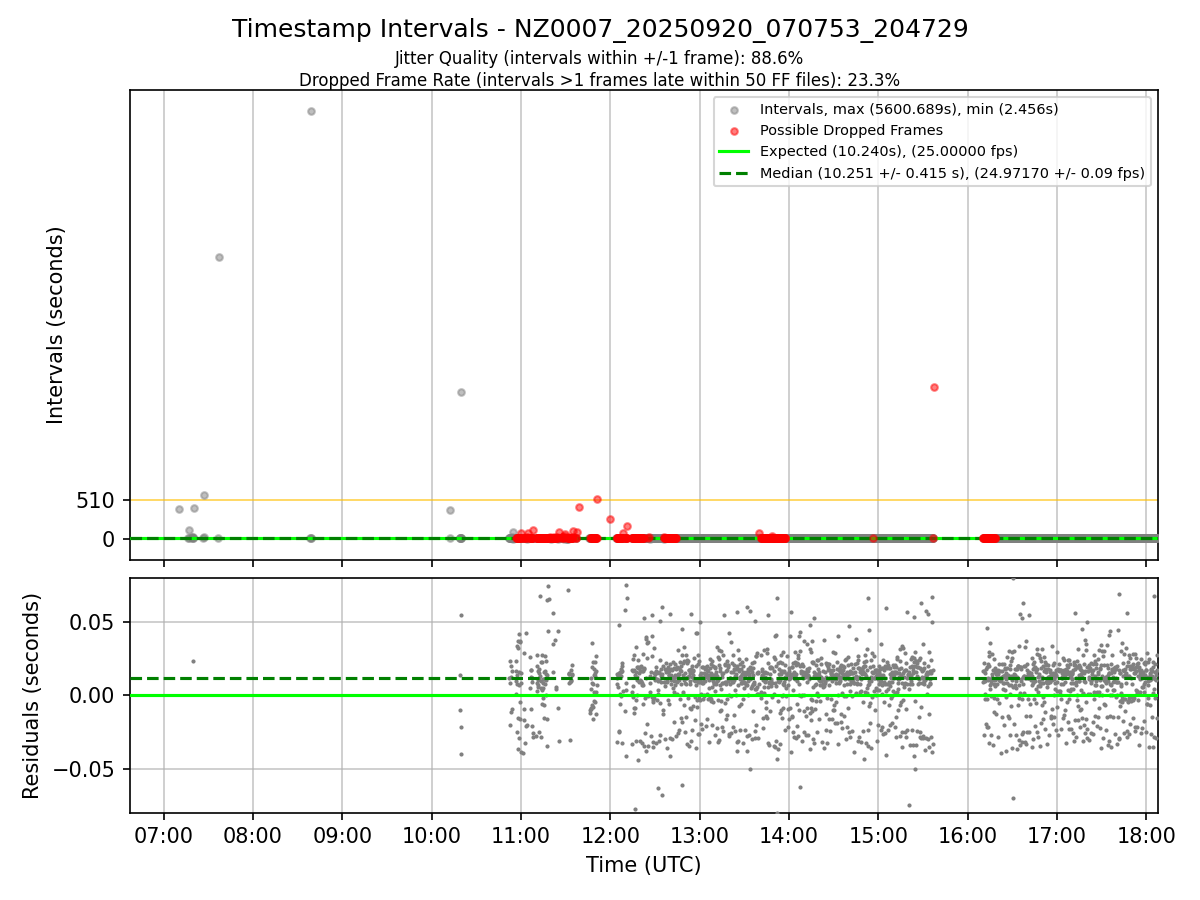Click legend entry Median (10.251 +/- 0.415 s)
The width and height of the screenshot is (1200, 900).
click(x=952, y=173)
